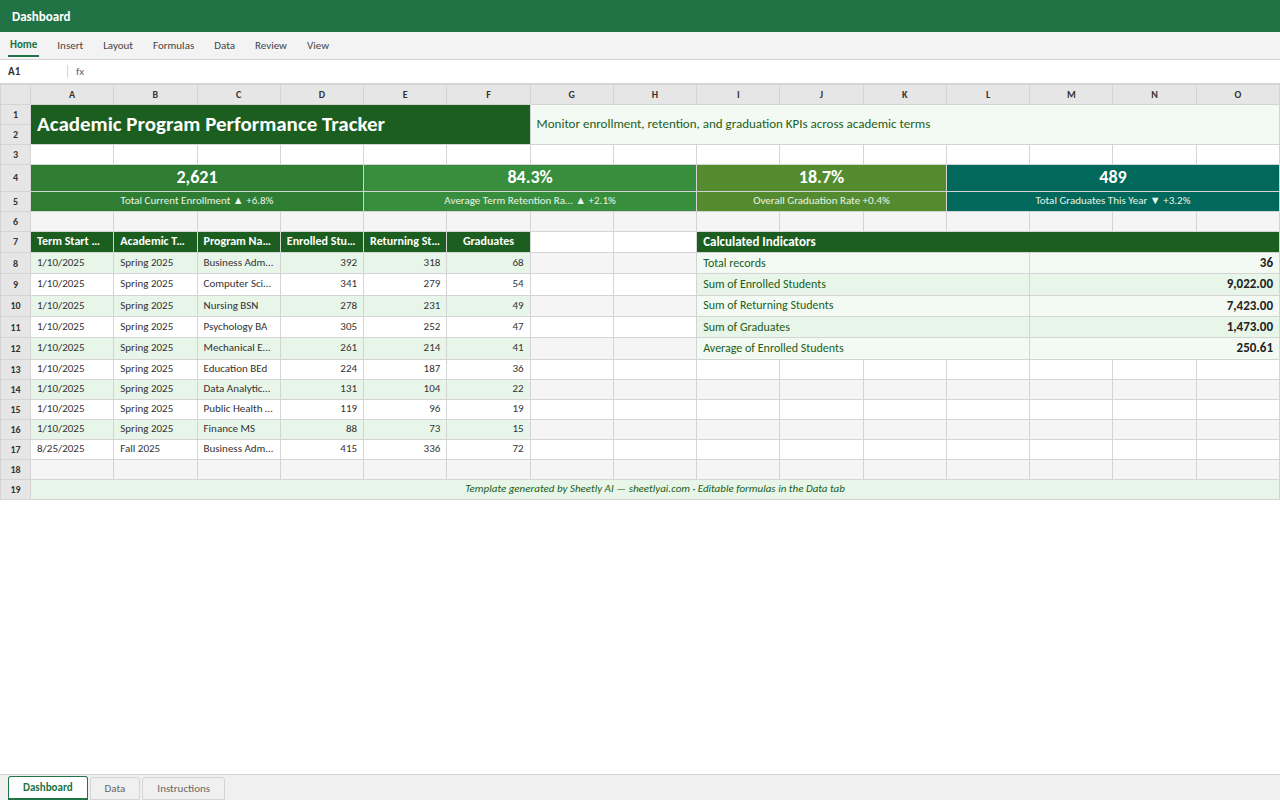Click the 7,423.00 returning students sum
The height and width of the screenshot is (800, 1280).
(1155, 306)
